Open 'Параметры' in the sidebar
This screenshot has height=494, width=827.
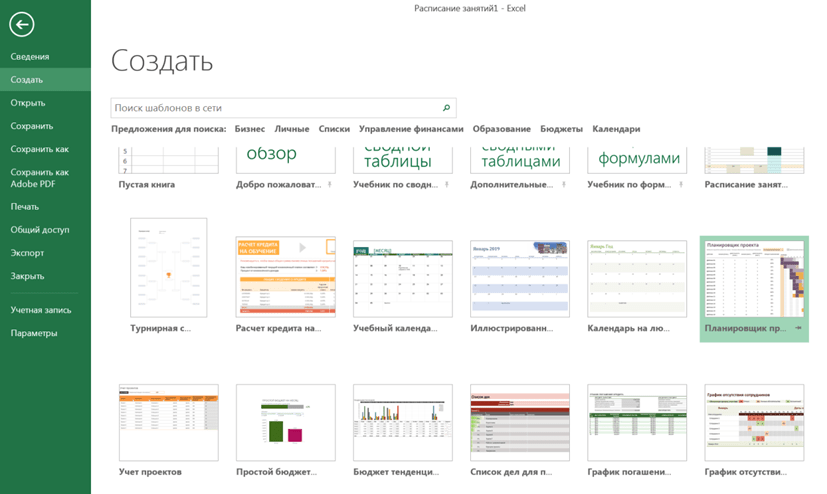click(34, 333)
